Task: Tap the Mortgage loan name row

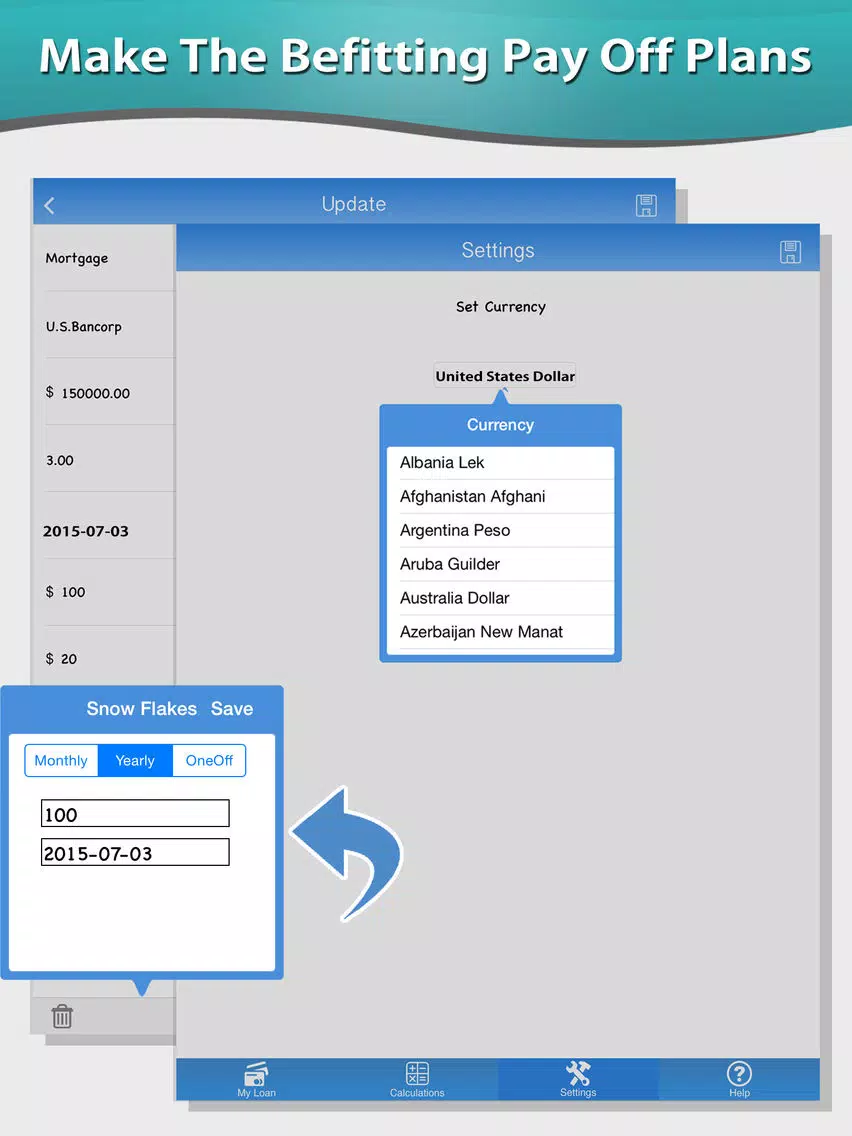Action: [105, 258]
